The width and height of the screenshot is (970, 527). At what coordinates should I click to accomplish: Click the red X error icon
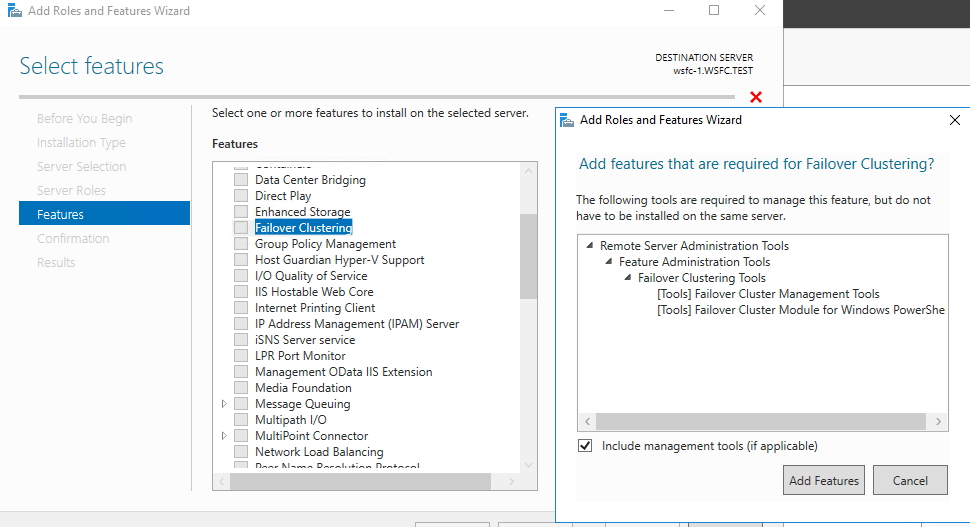tap(756, 97)
